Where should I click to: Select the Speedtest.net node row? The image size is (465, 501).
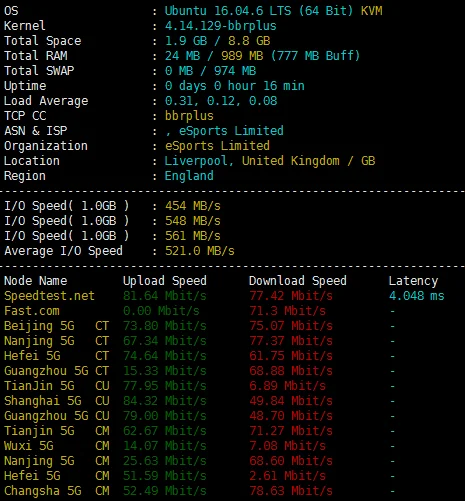point(224,296)
